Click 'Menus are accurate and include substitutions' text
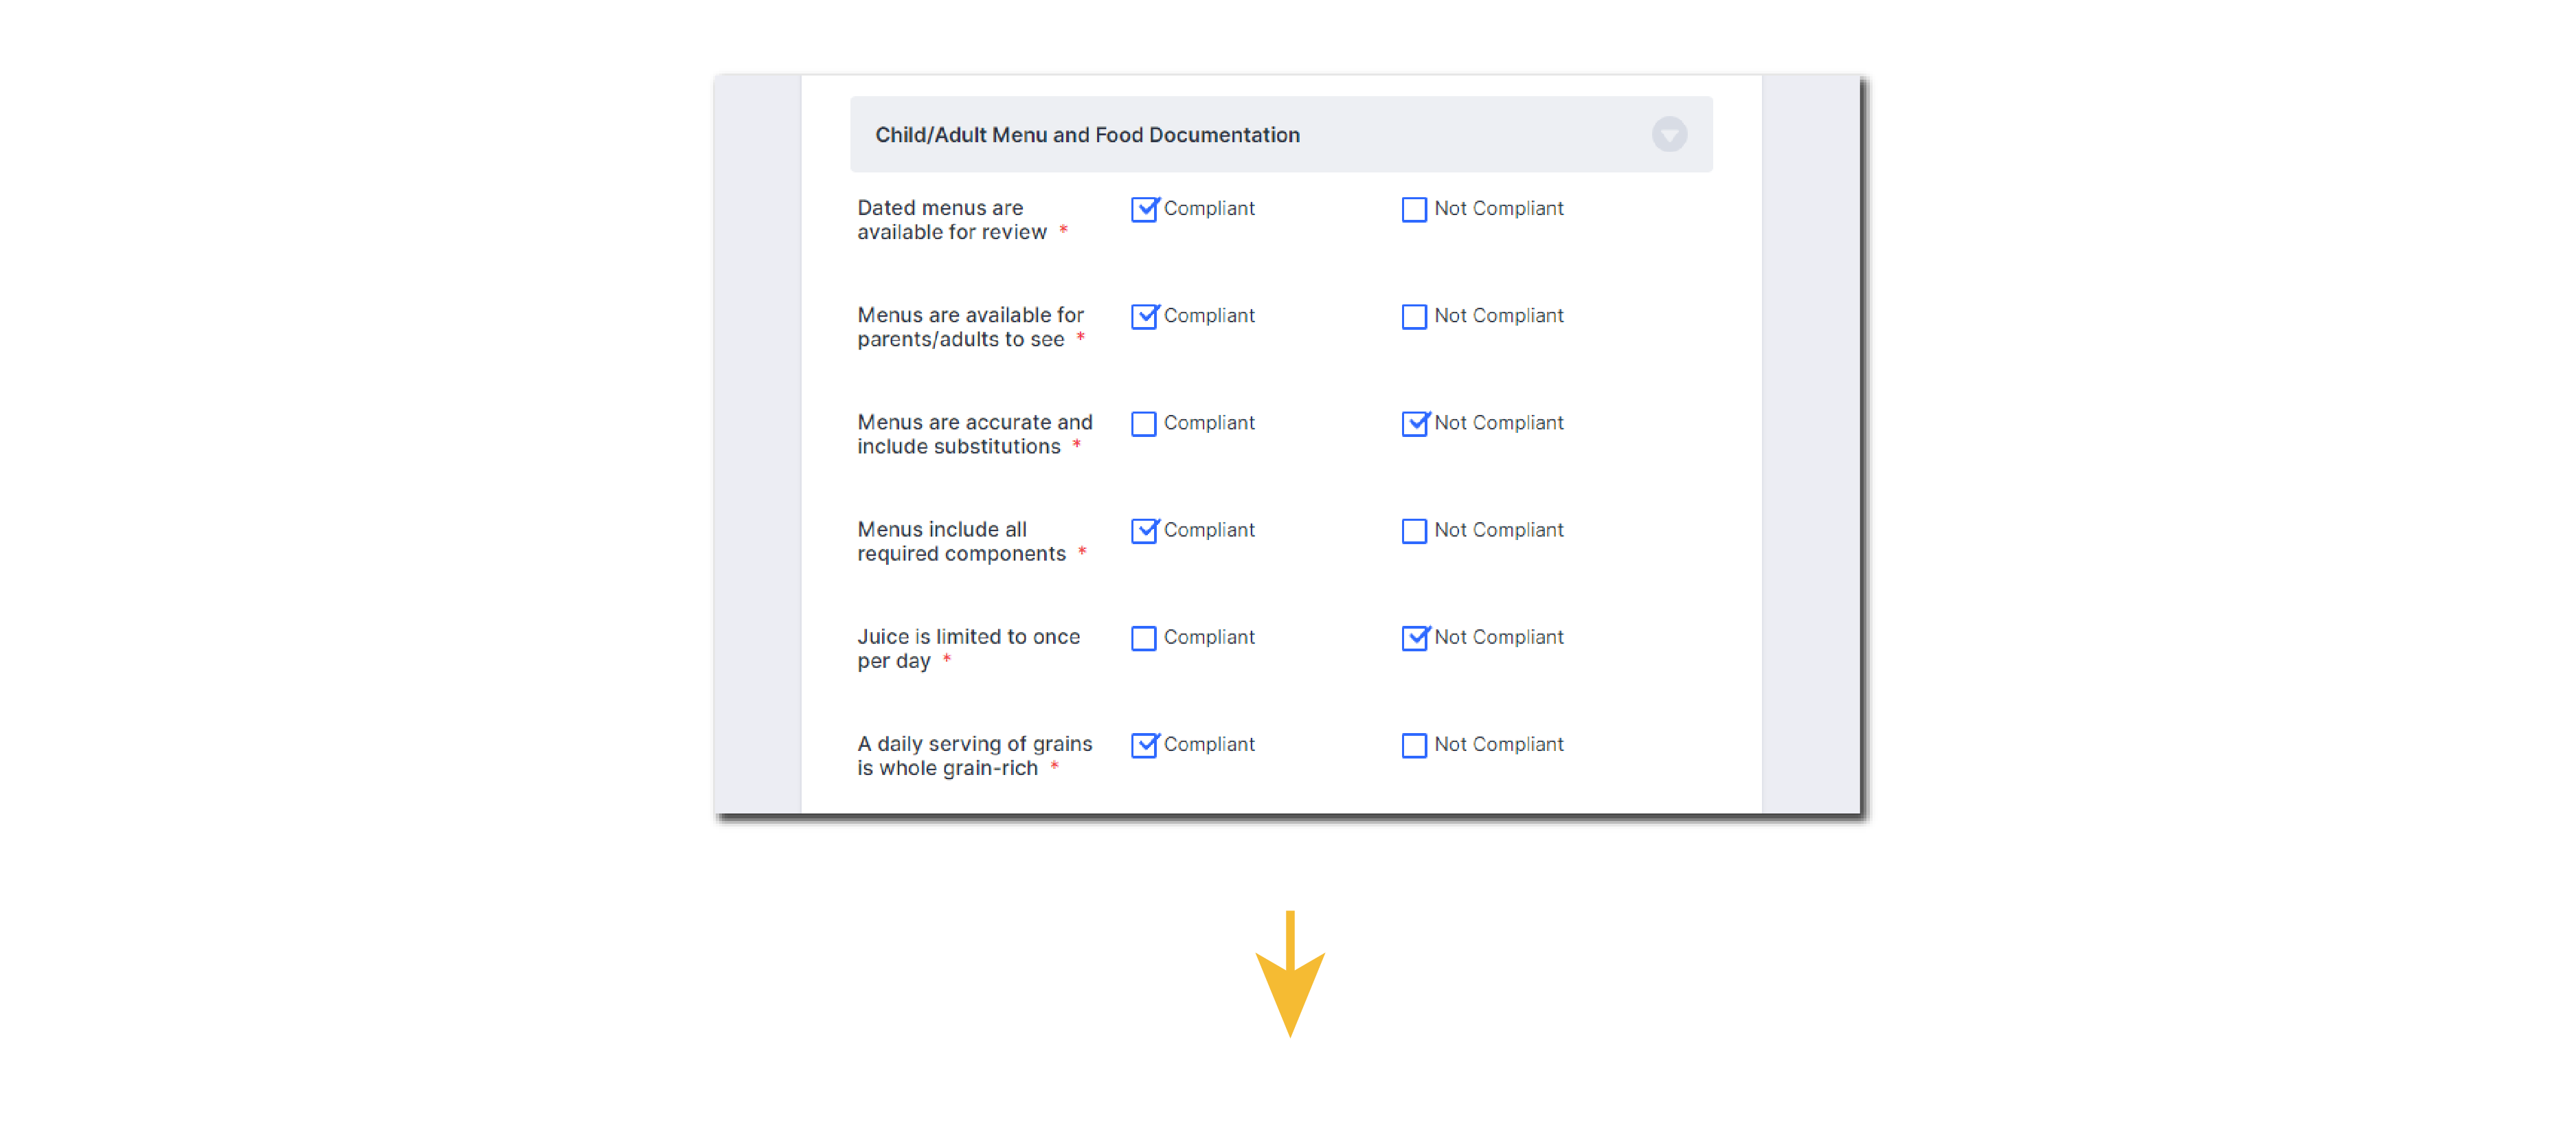This screenshot has height=1146, width=2576. 973,434
